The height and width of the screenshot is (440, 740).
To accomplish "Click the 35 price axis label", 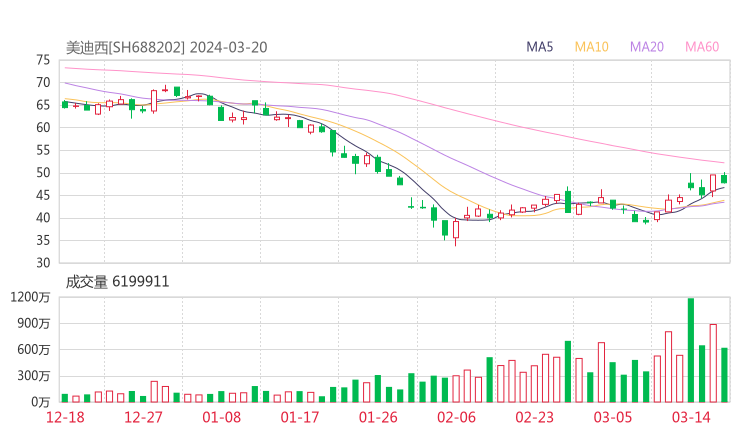I will click(43, 240).
